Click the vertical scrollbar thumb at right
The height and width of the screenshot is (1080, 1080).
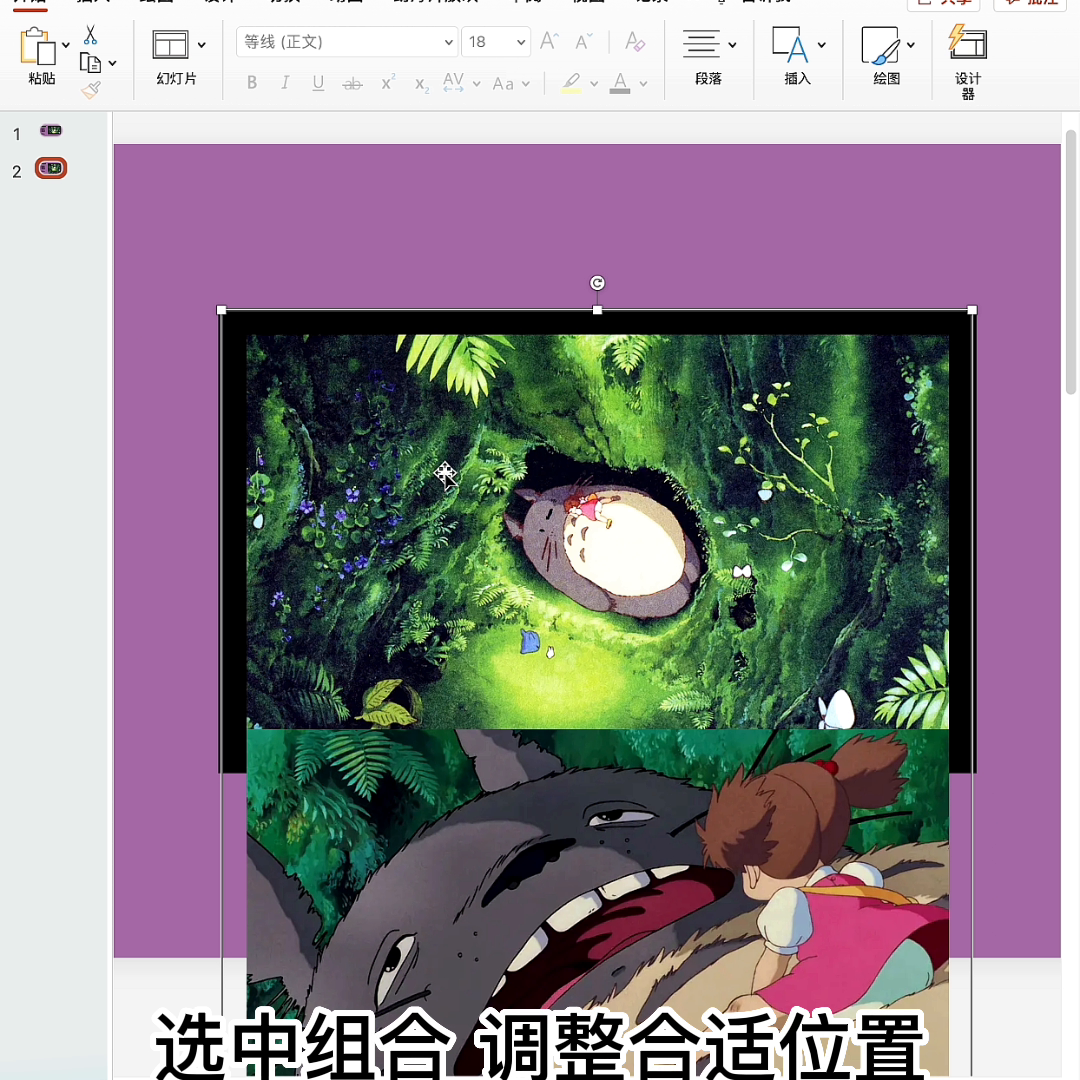[x=1070, y=262]
